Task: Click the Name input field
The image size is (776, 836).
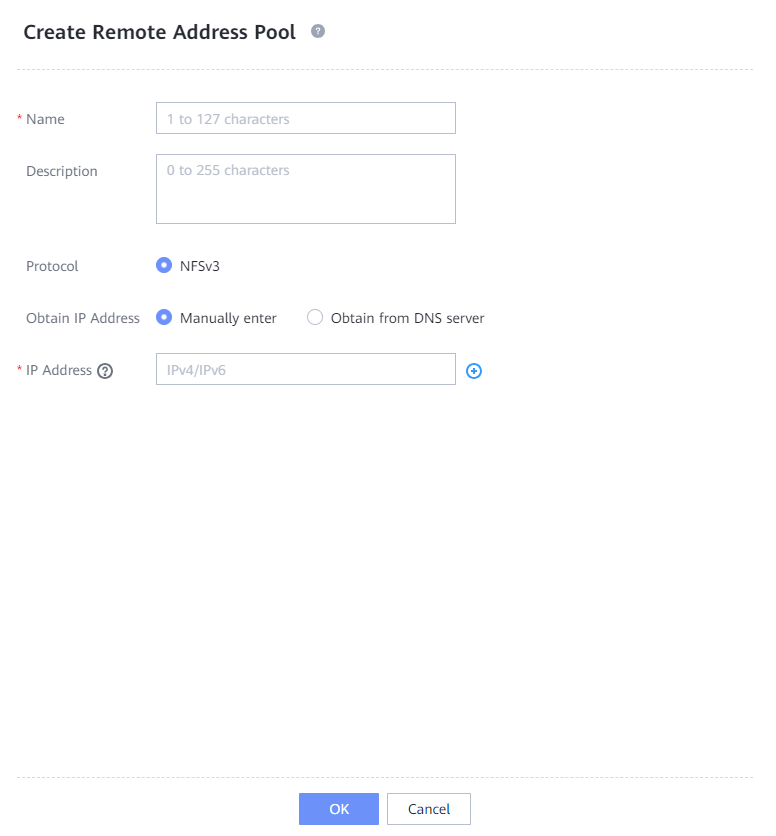Action: point(305,118)
